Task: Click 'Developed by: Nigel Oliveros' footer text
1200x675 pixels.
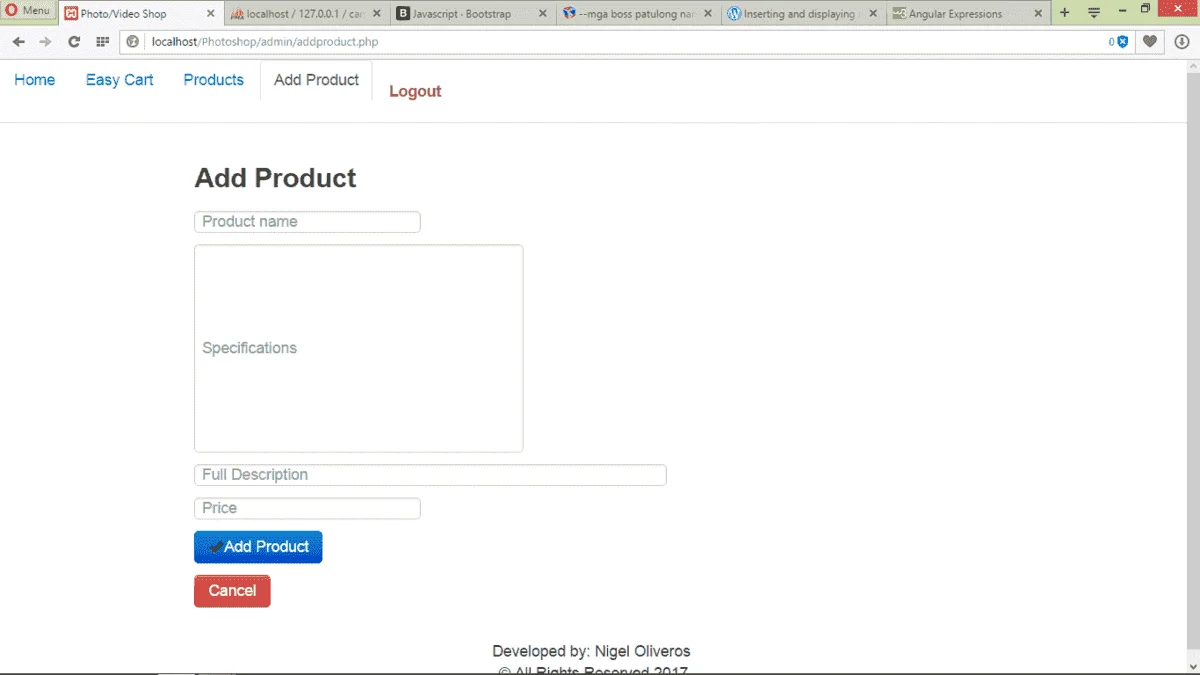Action: 591,651
